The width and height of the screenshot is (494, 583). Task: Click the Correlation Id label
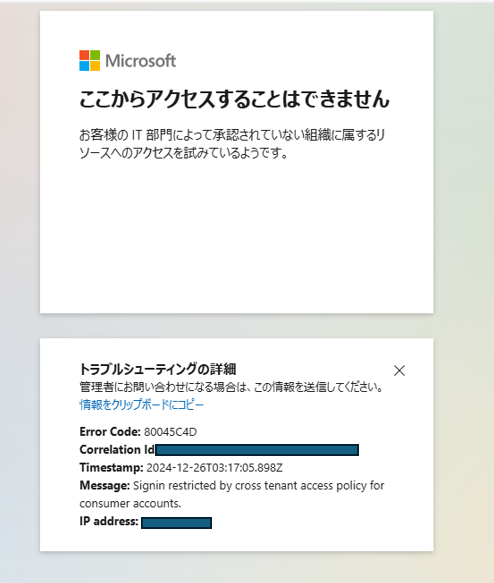pyautogui.click(x=117, y=450)
